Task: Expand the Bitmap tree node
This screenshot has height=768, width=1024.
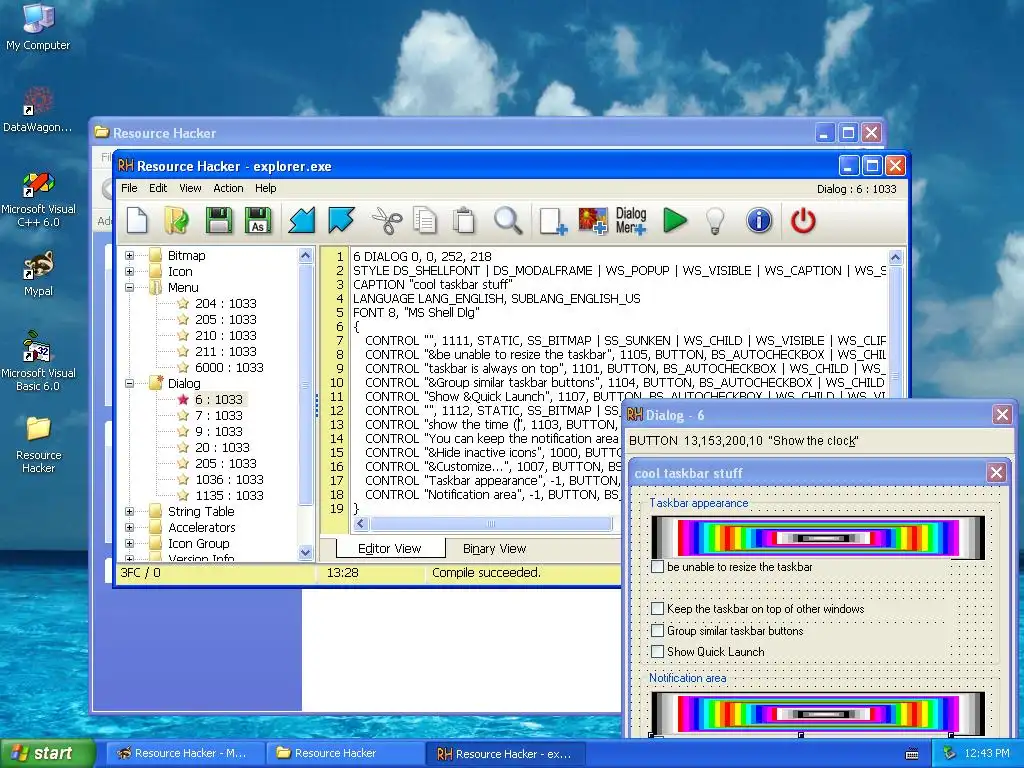Action: pyautogui.click(x=129, y=255)
